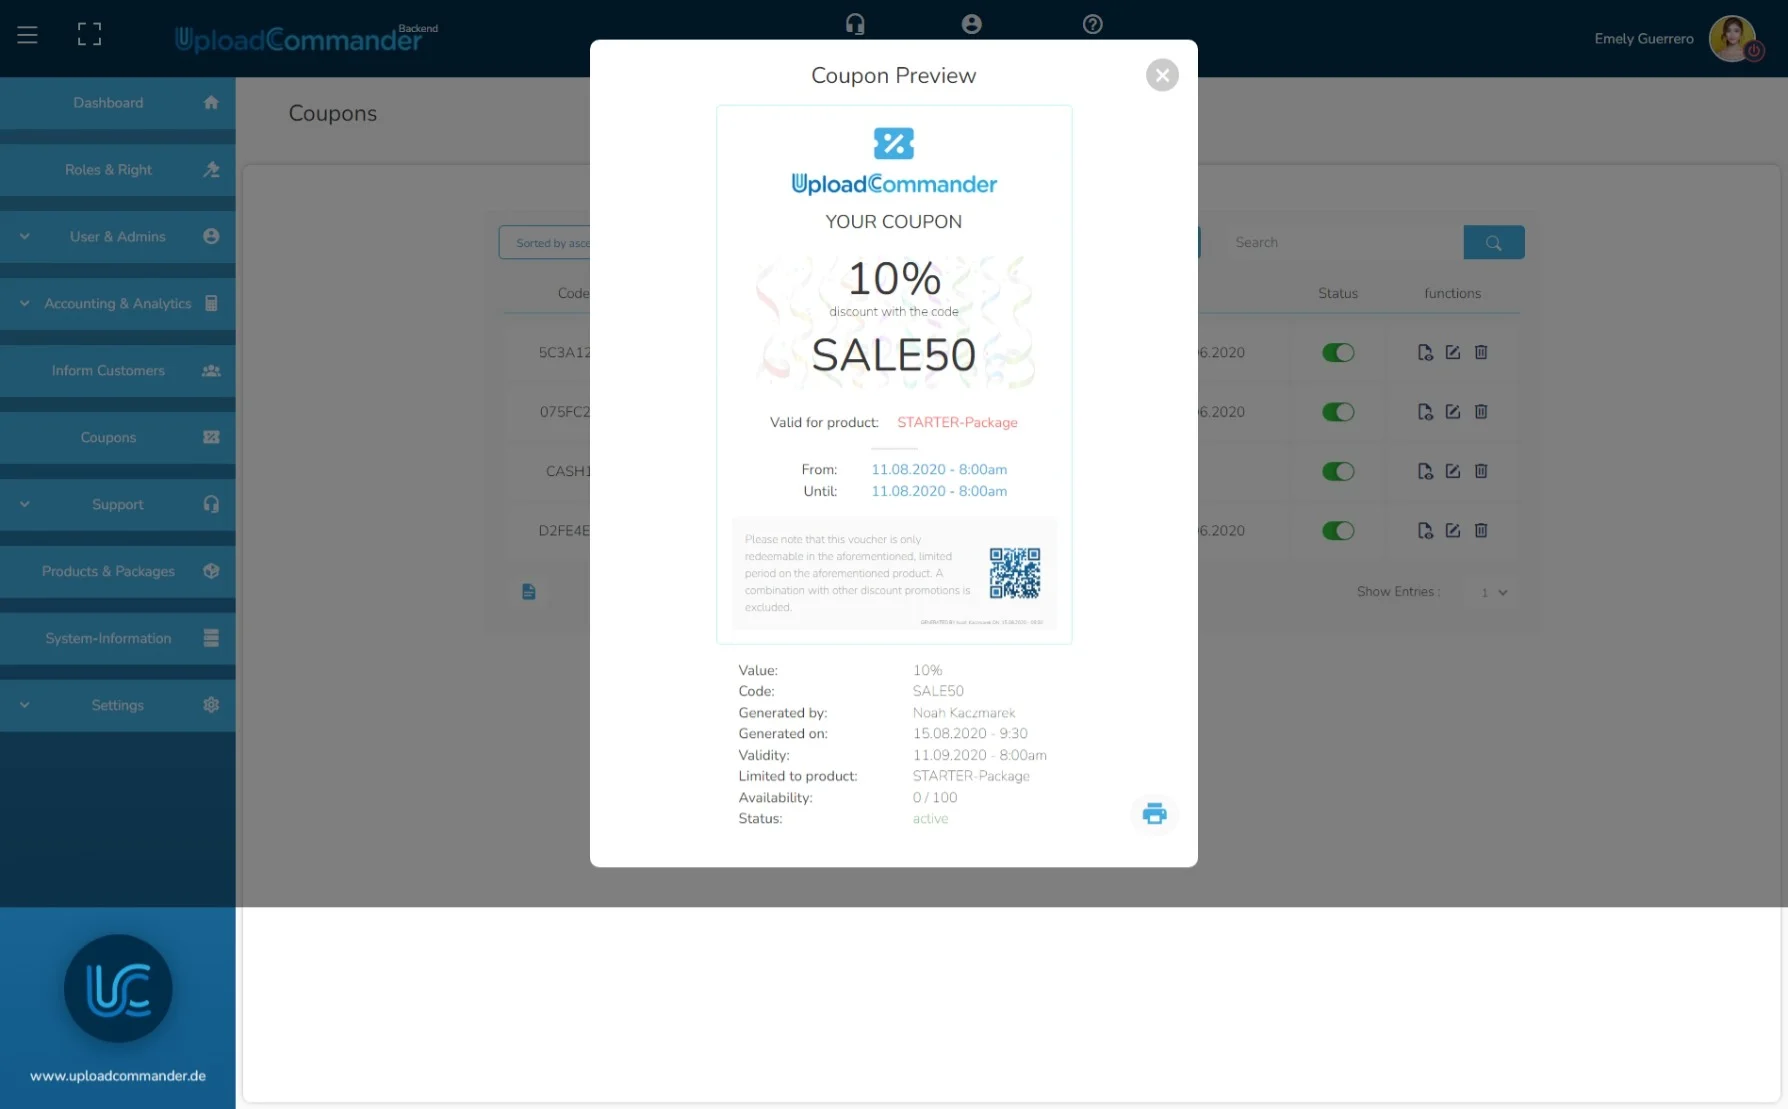This screenshot has height=1109, width=1788.
Task: Expand the Accounting & Analytics chevron
Action: [x=25, y=304]
